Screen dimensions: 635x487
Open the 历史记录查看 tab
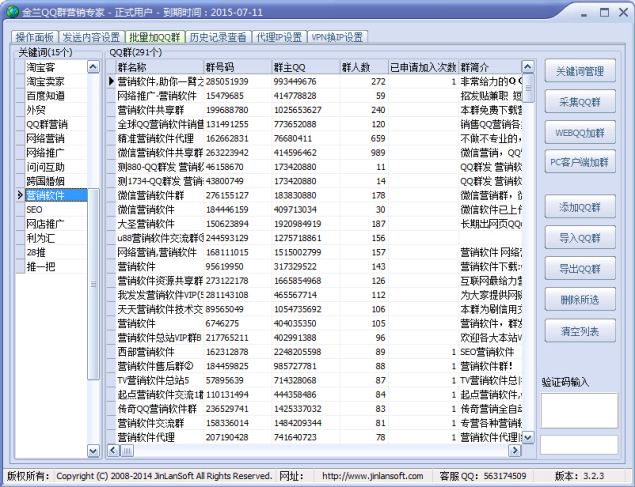[218, 37]
